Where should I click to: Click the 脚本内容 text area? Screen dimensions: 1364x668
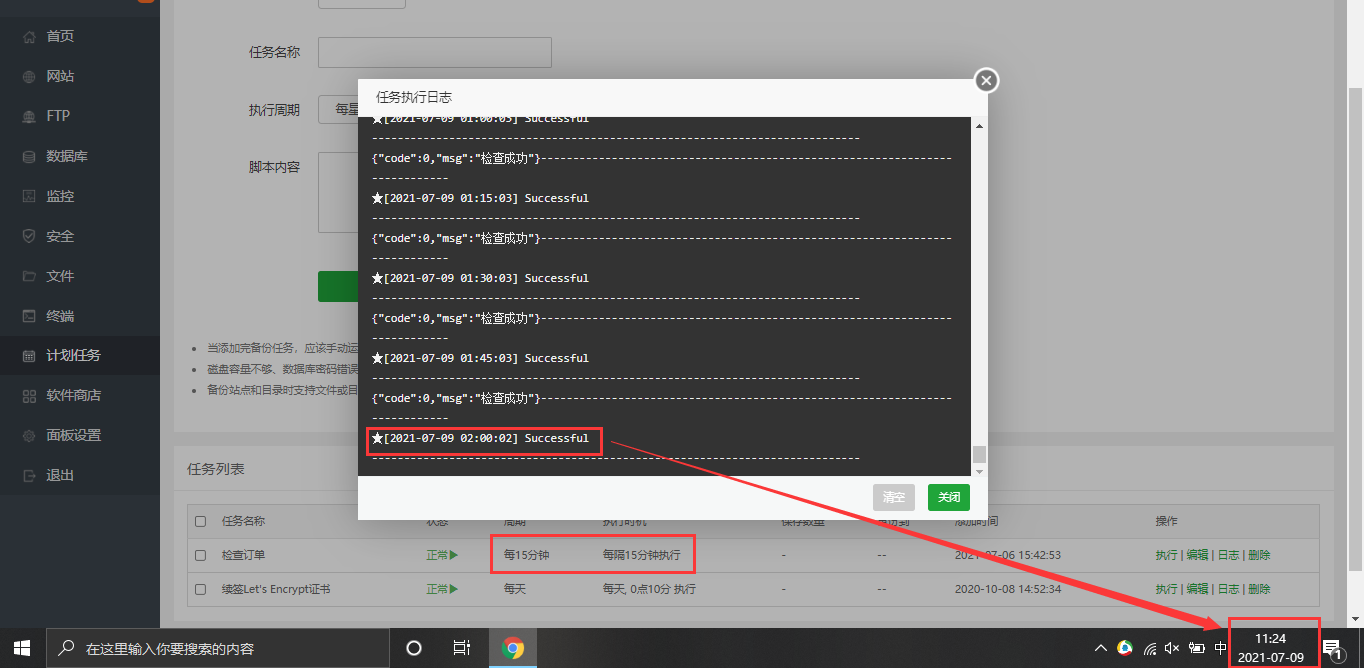click(x=338, y=192)
